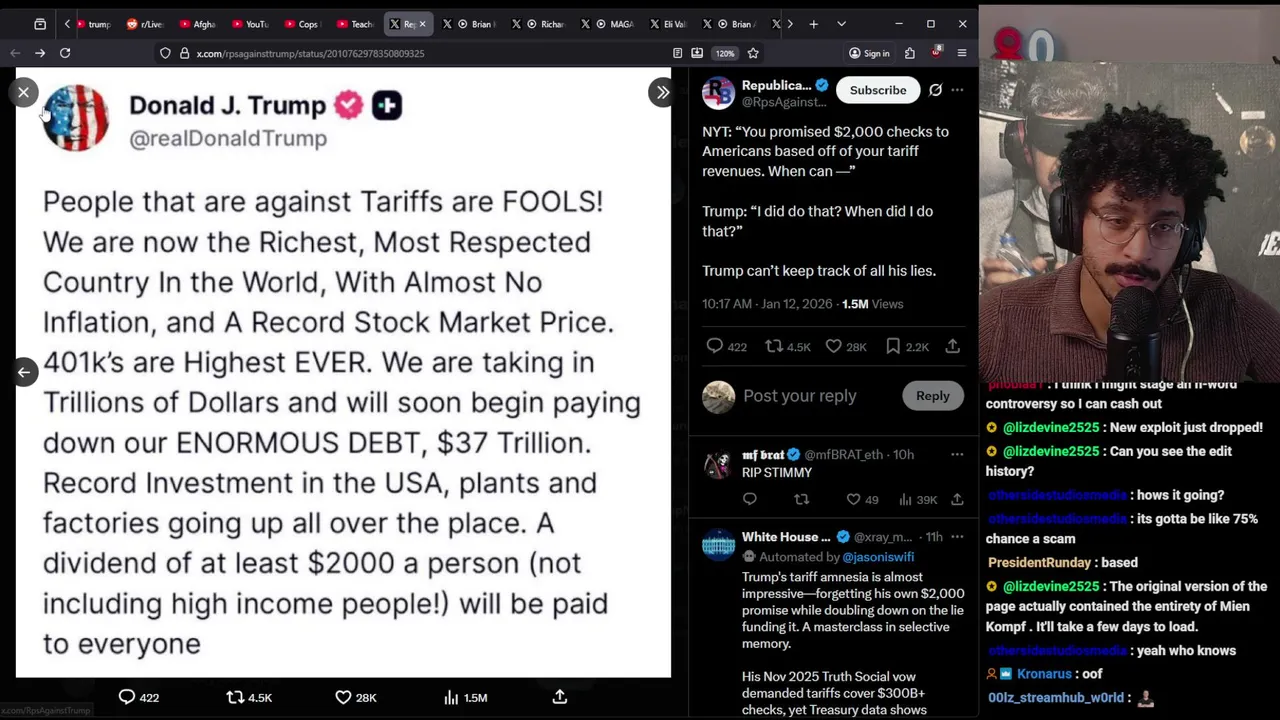Click the reply comment icon under the image
This screenshot has height=720, width=1280.
coord(127,697)
